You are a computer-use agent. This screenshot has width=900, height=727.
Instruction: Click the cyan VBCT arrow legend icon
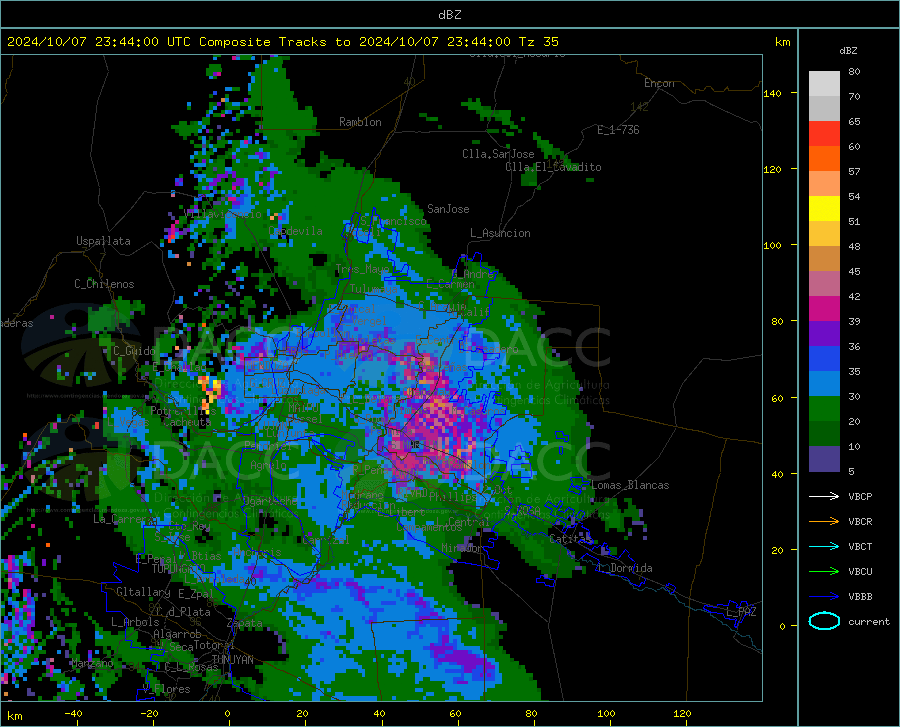click(824, 546)
